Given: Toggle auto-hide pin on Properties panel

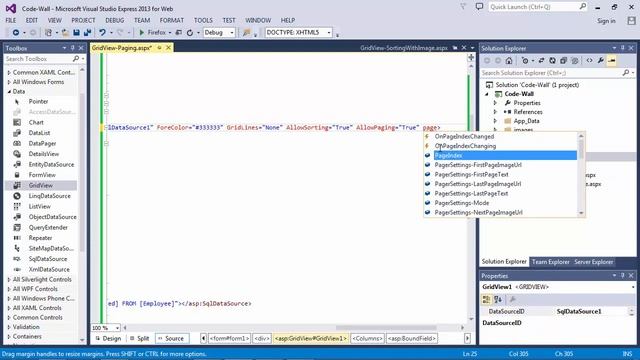Looking at the screenshot, I should 622,276.
